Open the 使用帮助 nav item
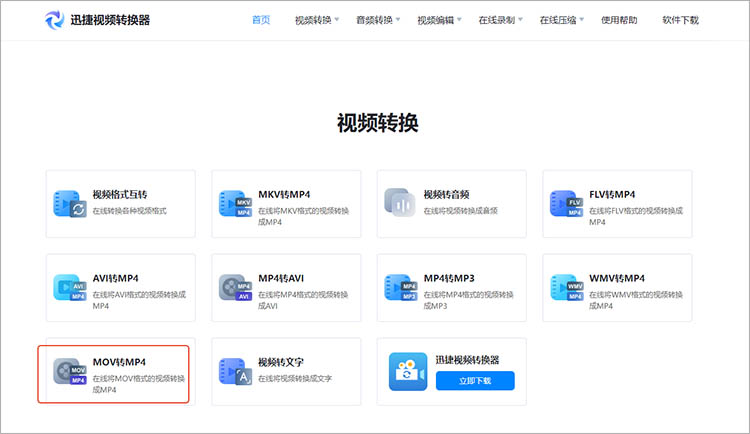This screenshot has width=750, height=434. [x=619, y=20]
